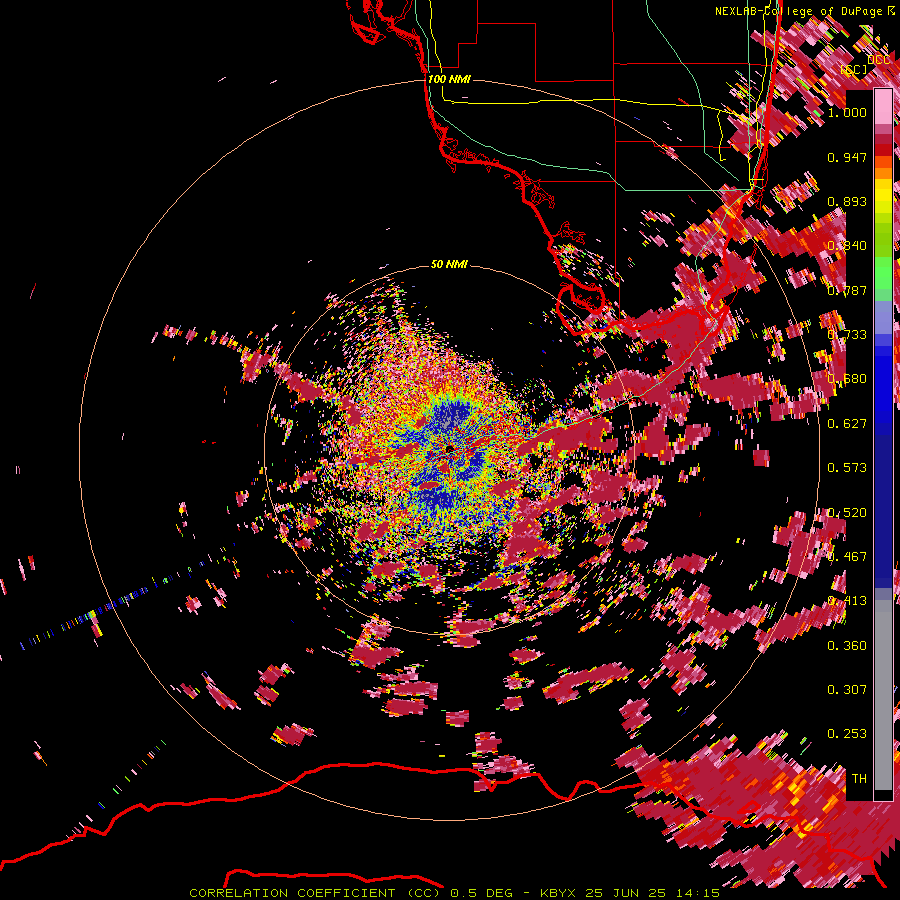Select the 0.307 scale value
Screen dimensions: 900x900
(x=847, y=690)
